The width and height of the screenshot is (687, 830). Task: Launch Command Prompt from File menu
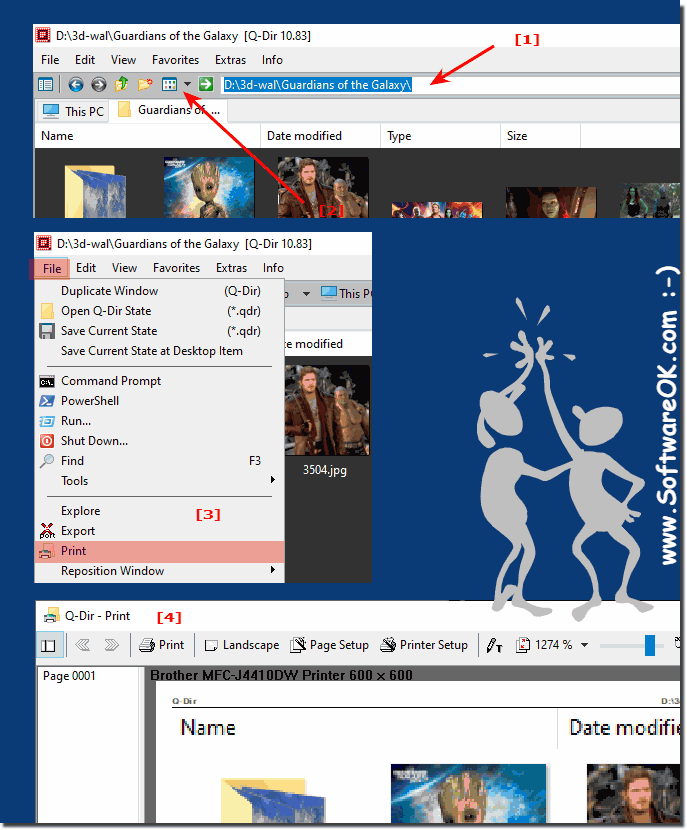click(x=159, y=381)
